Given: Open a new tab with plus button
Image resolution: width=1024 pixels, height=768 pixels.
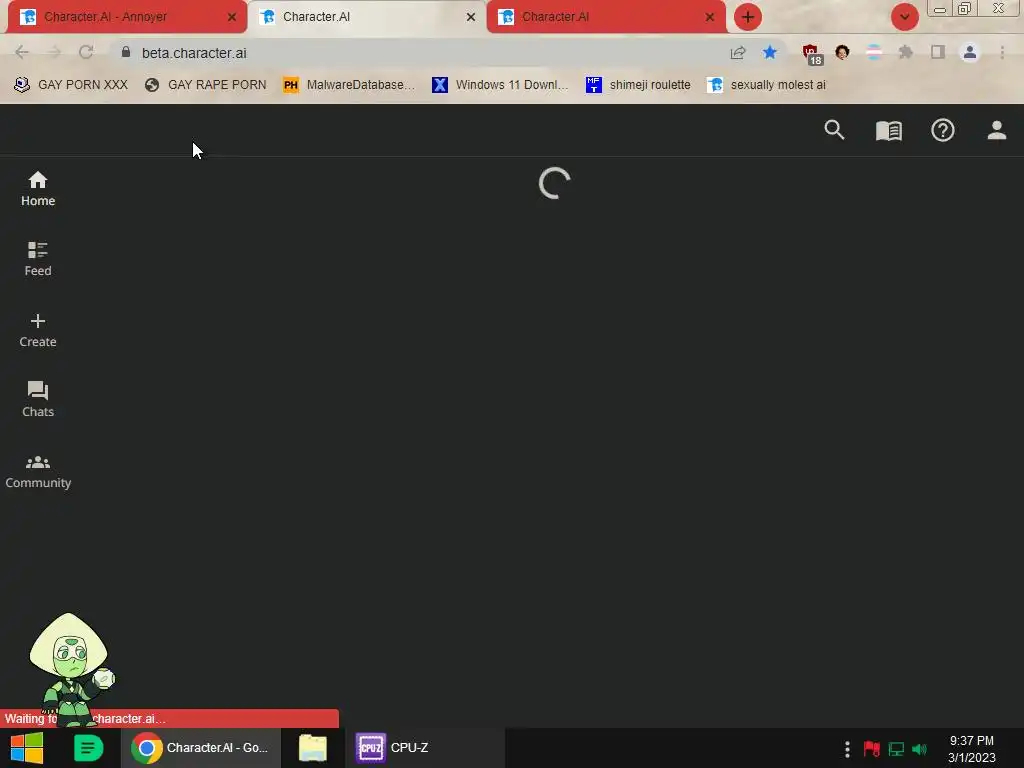Looking at the screenshot, I should tap(748, 17).
